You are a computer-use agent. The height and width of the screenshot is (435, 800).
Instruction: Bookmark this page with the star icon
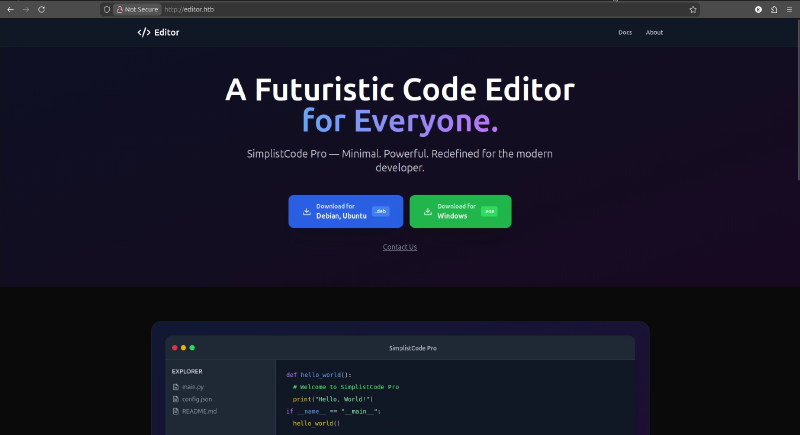point(693,9)
